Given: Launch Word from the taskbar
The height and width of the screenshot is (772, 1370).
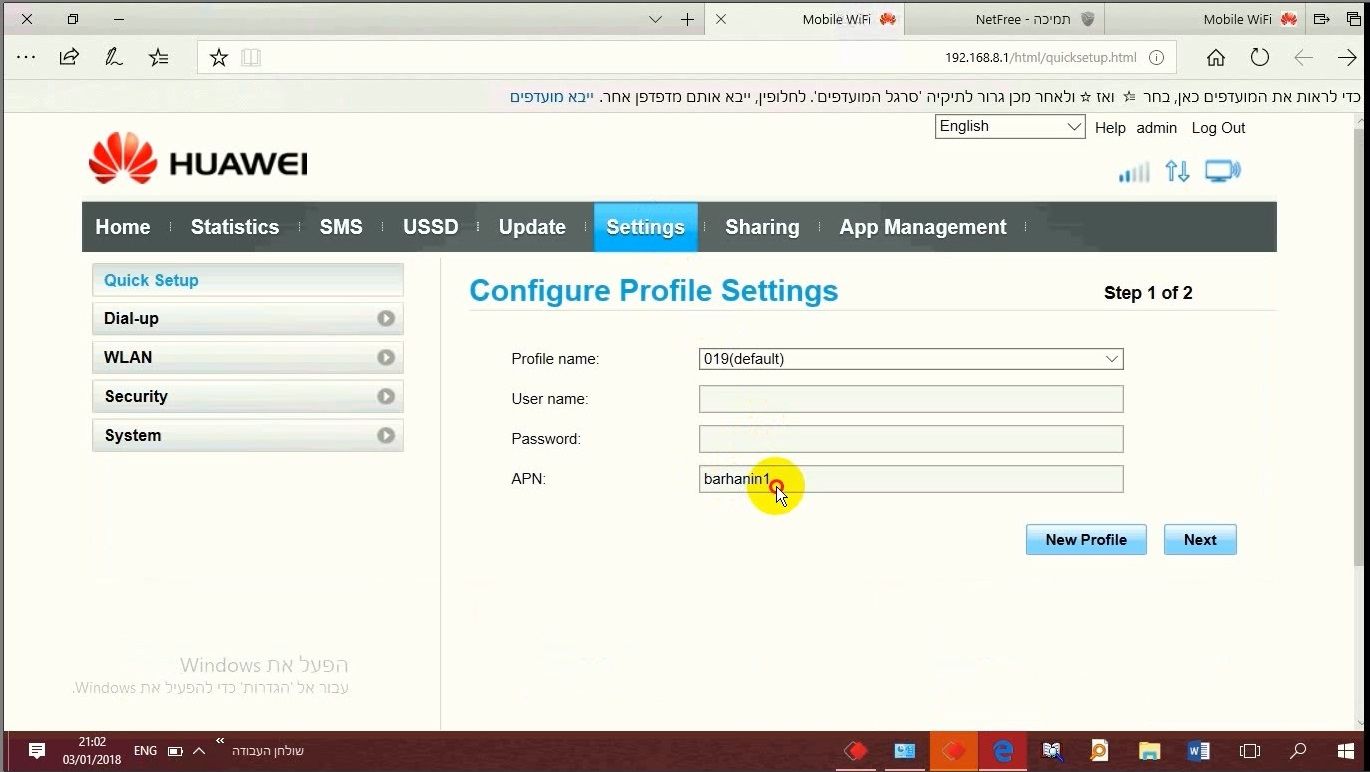Looking at the screenshot, I should [1199, 751].
